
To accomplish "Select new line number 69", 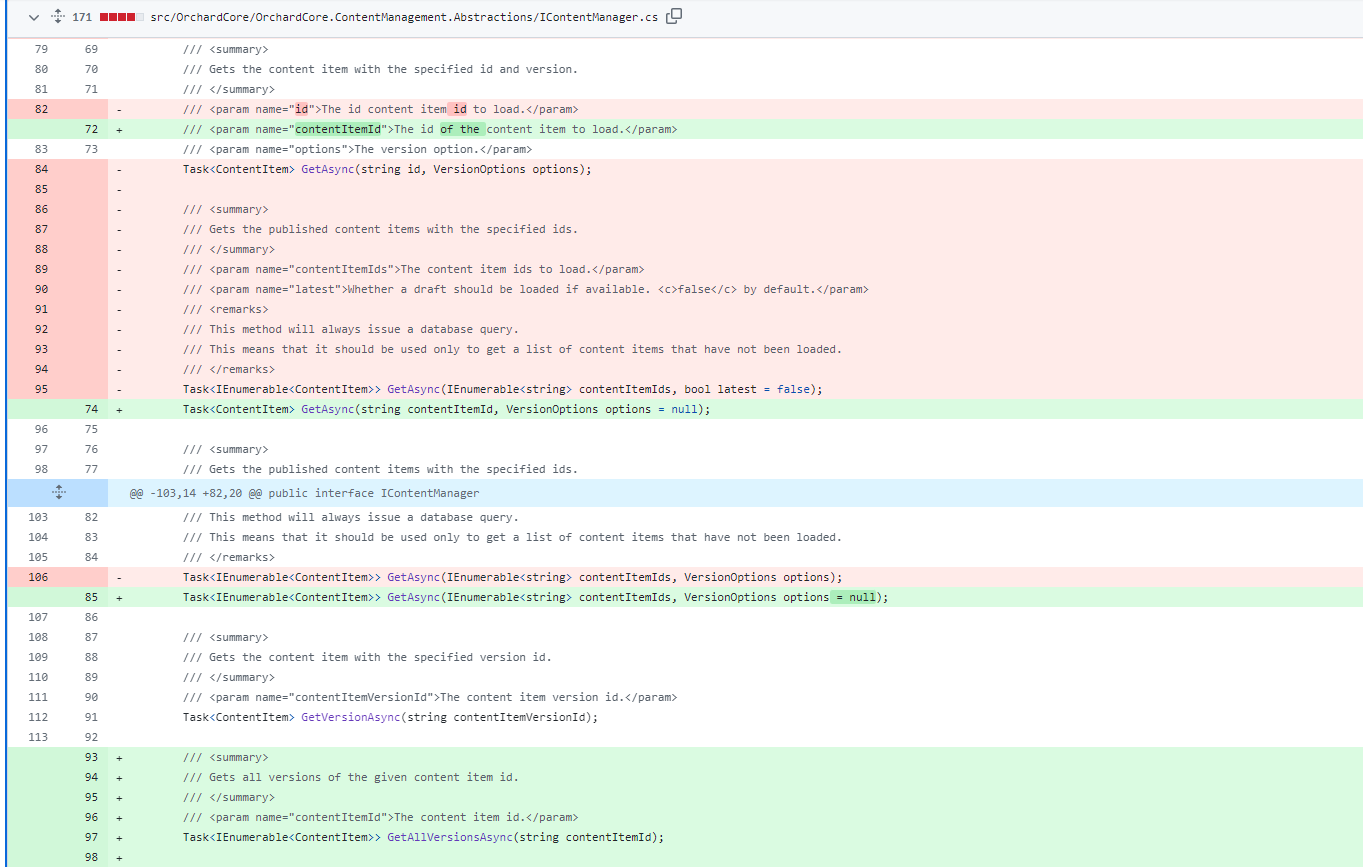I will pos(91,49).
